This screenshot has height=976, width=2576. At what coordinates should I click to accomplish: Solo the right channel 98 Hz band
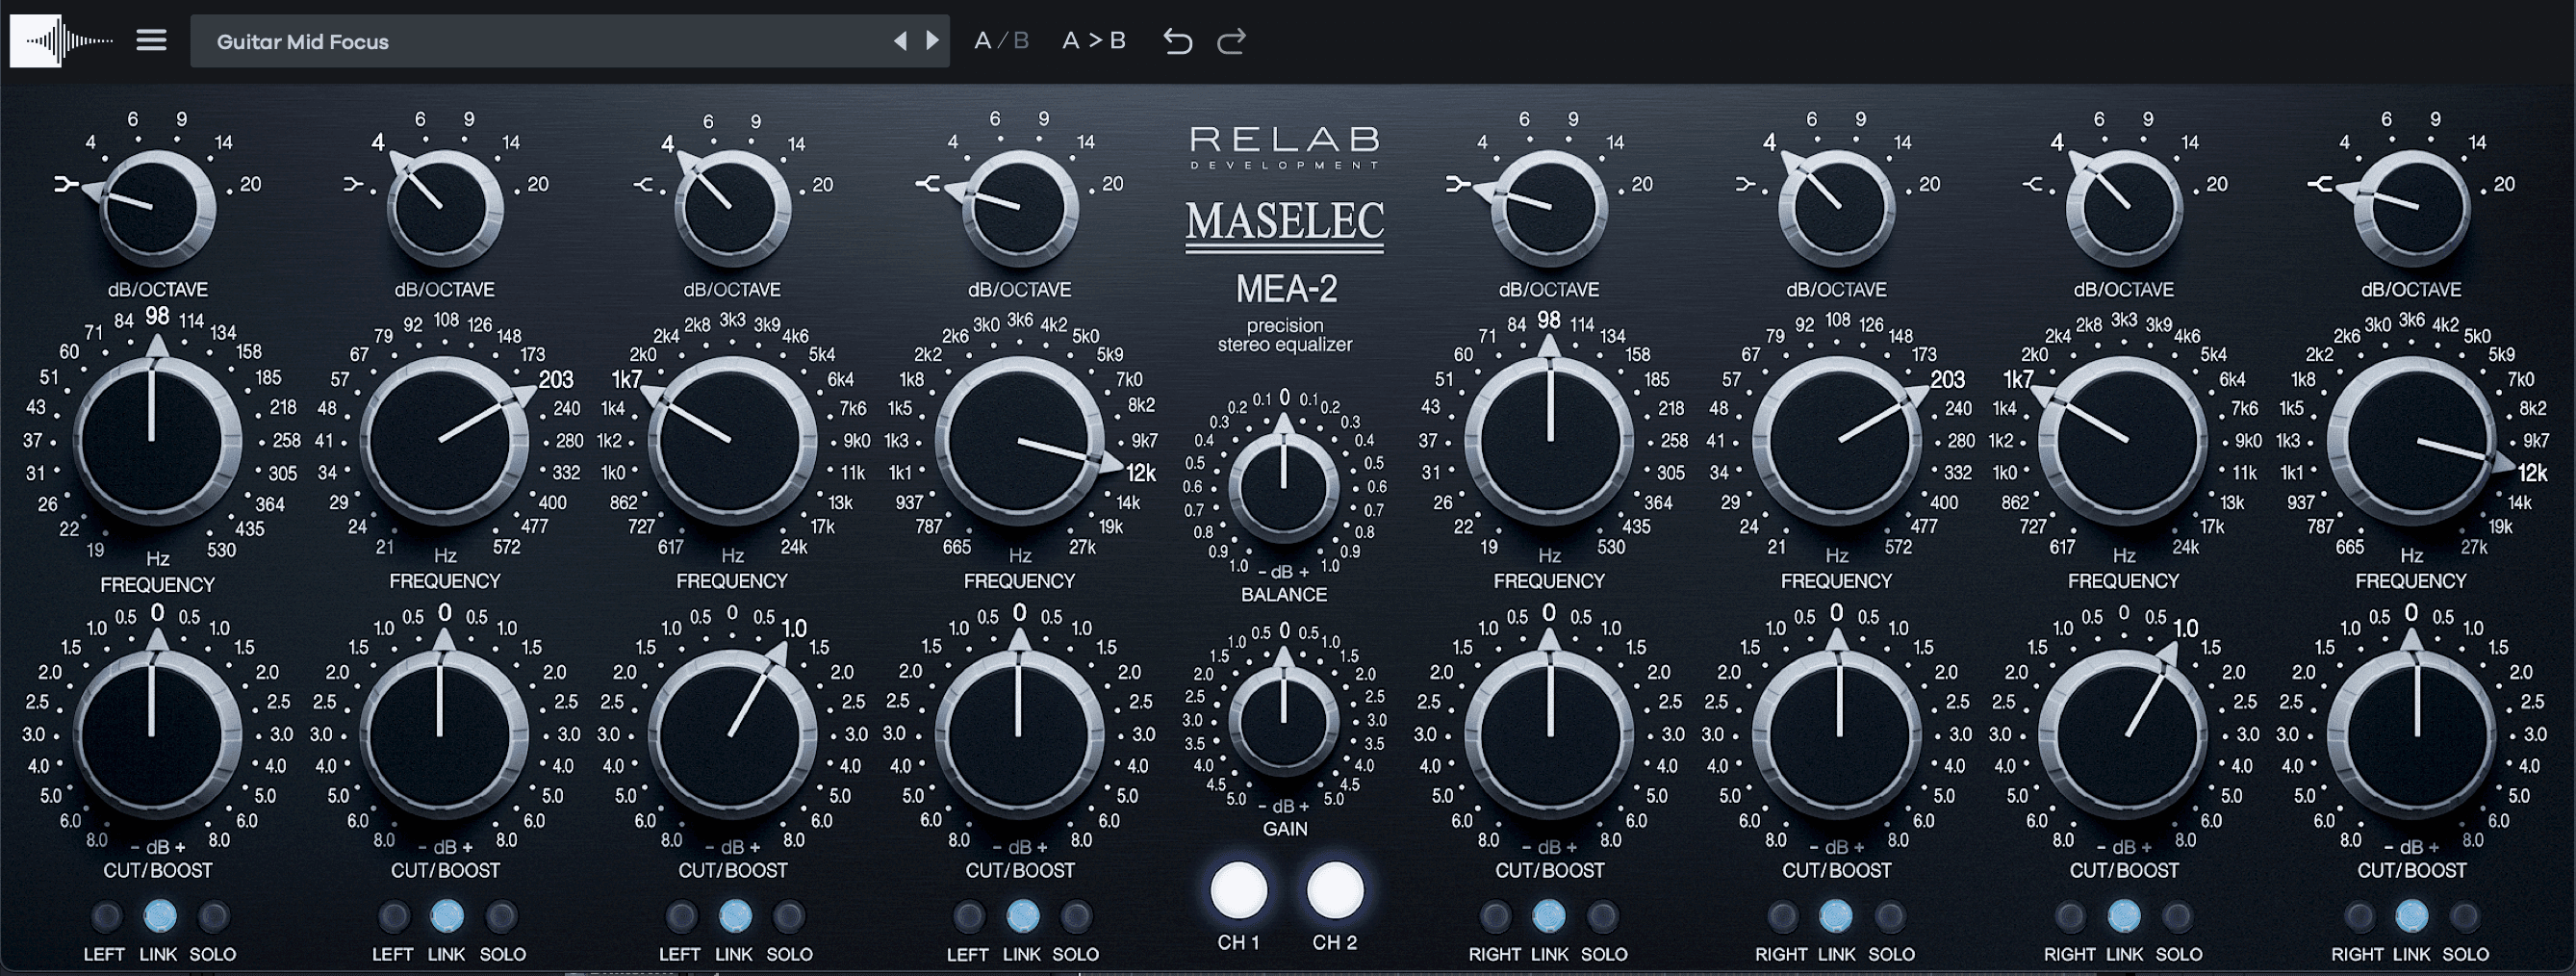tap(1603, 916)
